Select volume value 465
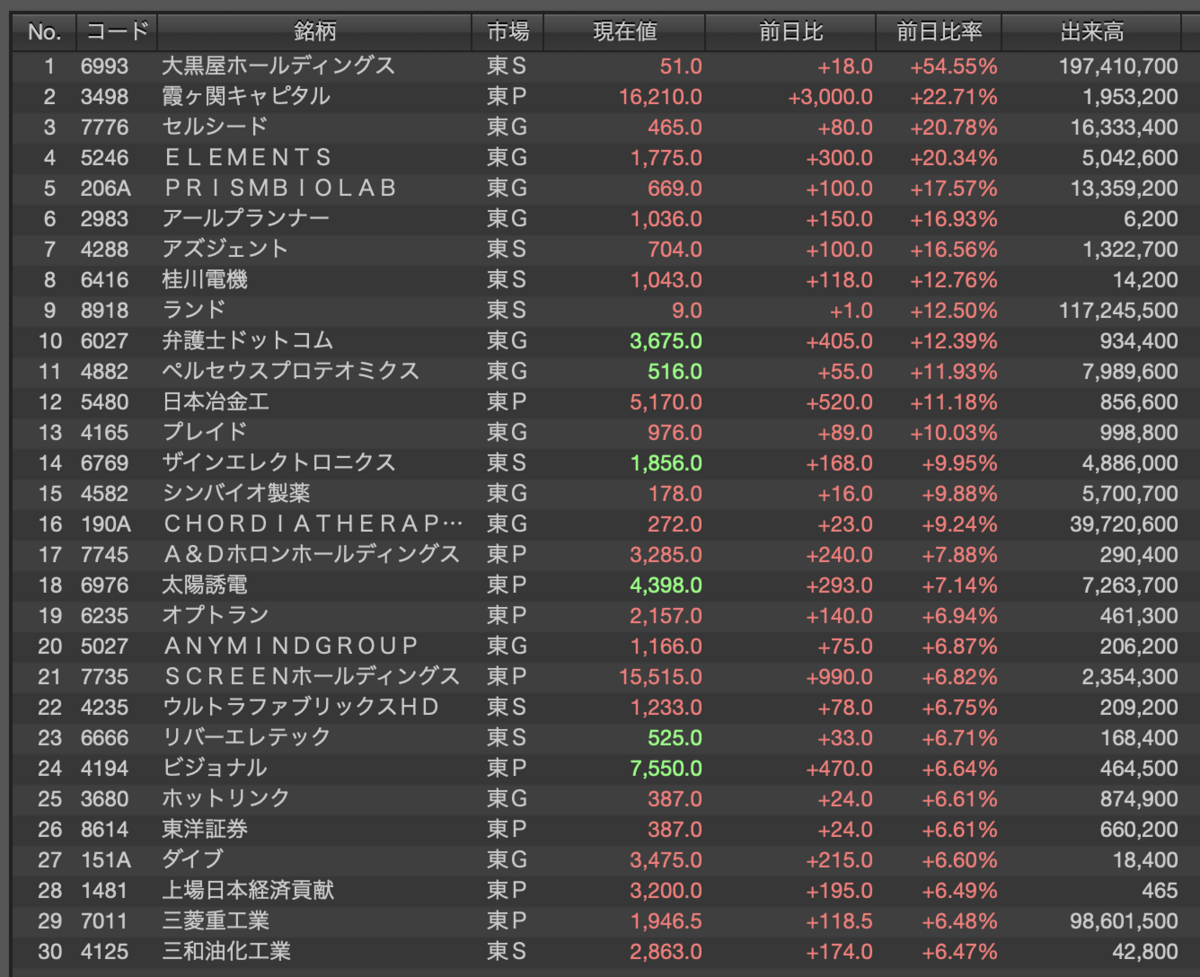Image resolution: width=1200 pixels, height=977 pixels. click(1161, 890)
